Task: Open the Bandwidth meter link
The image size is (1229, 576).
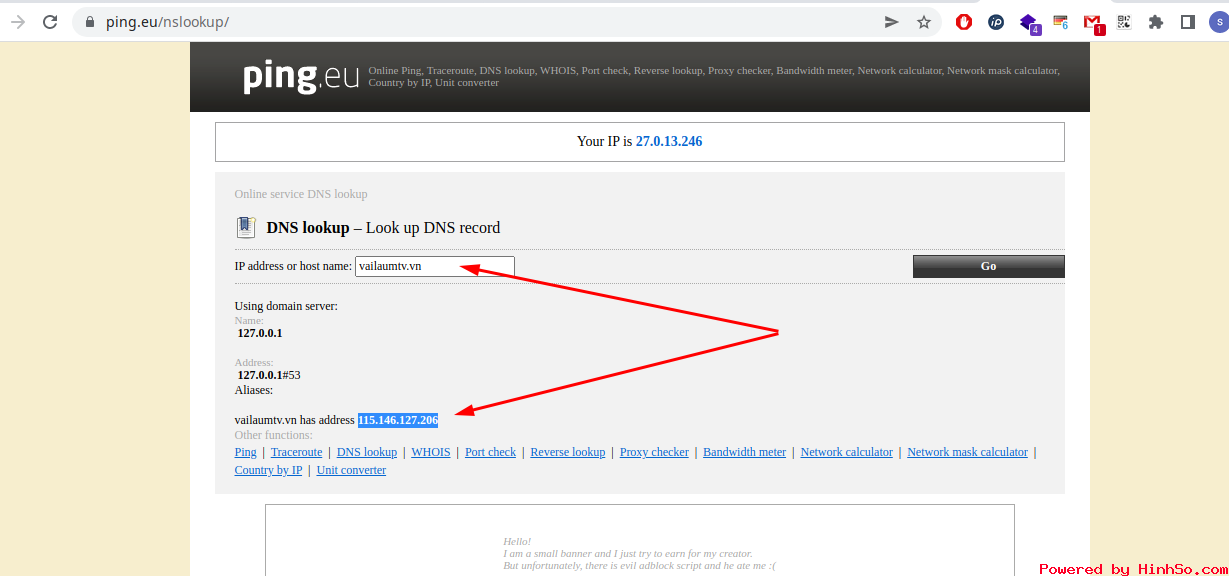Action: pos(744,452)
